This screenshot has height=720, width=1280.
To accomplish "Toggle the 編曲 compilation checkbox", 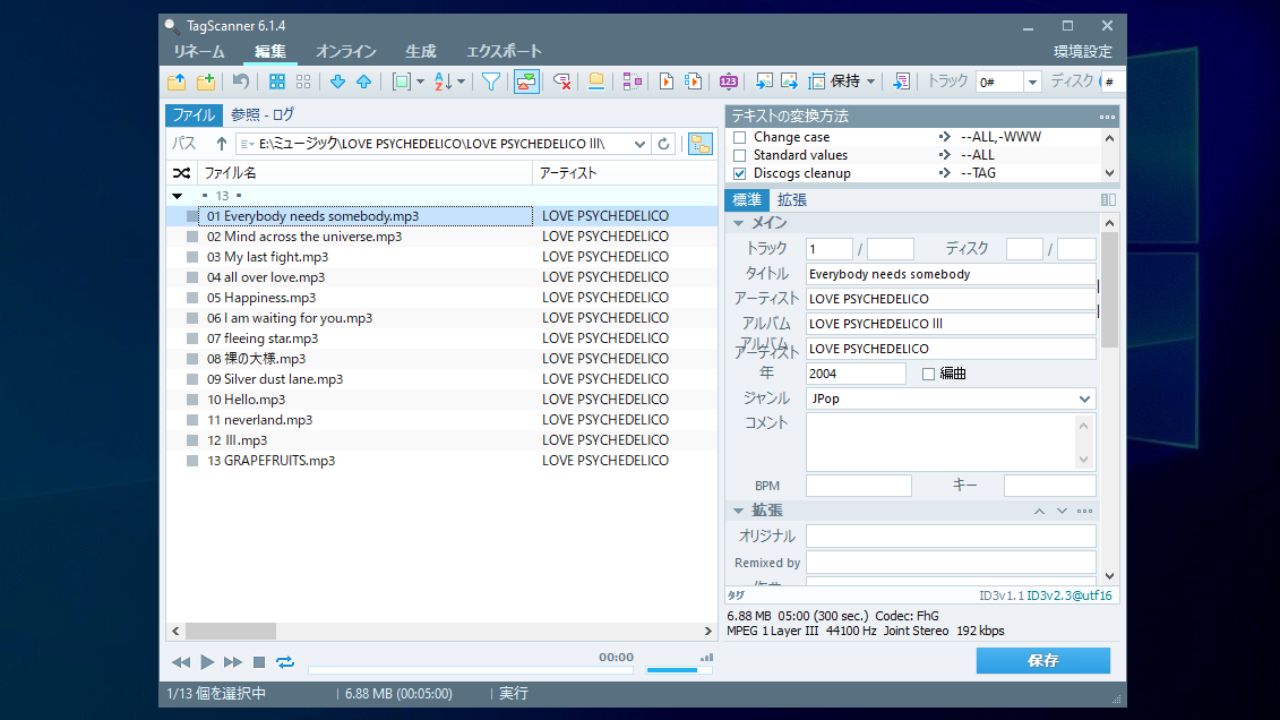I will click(928, 374).
